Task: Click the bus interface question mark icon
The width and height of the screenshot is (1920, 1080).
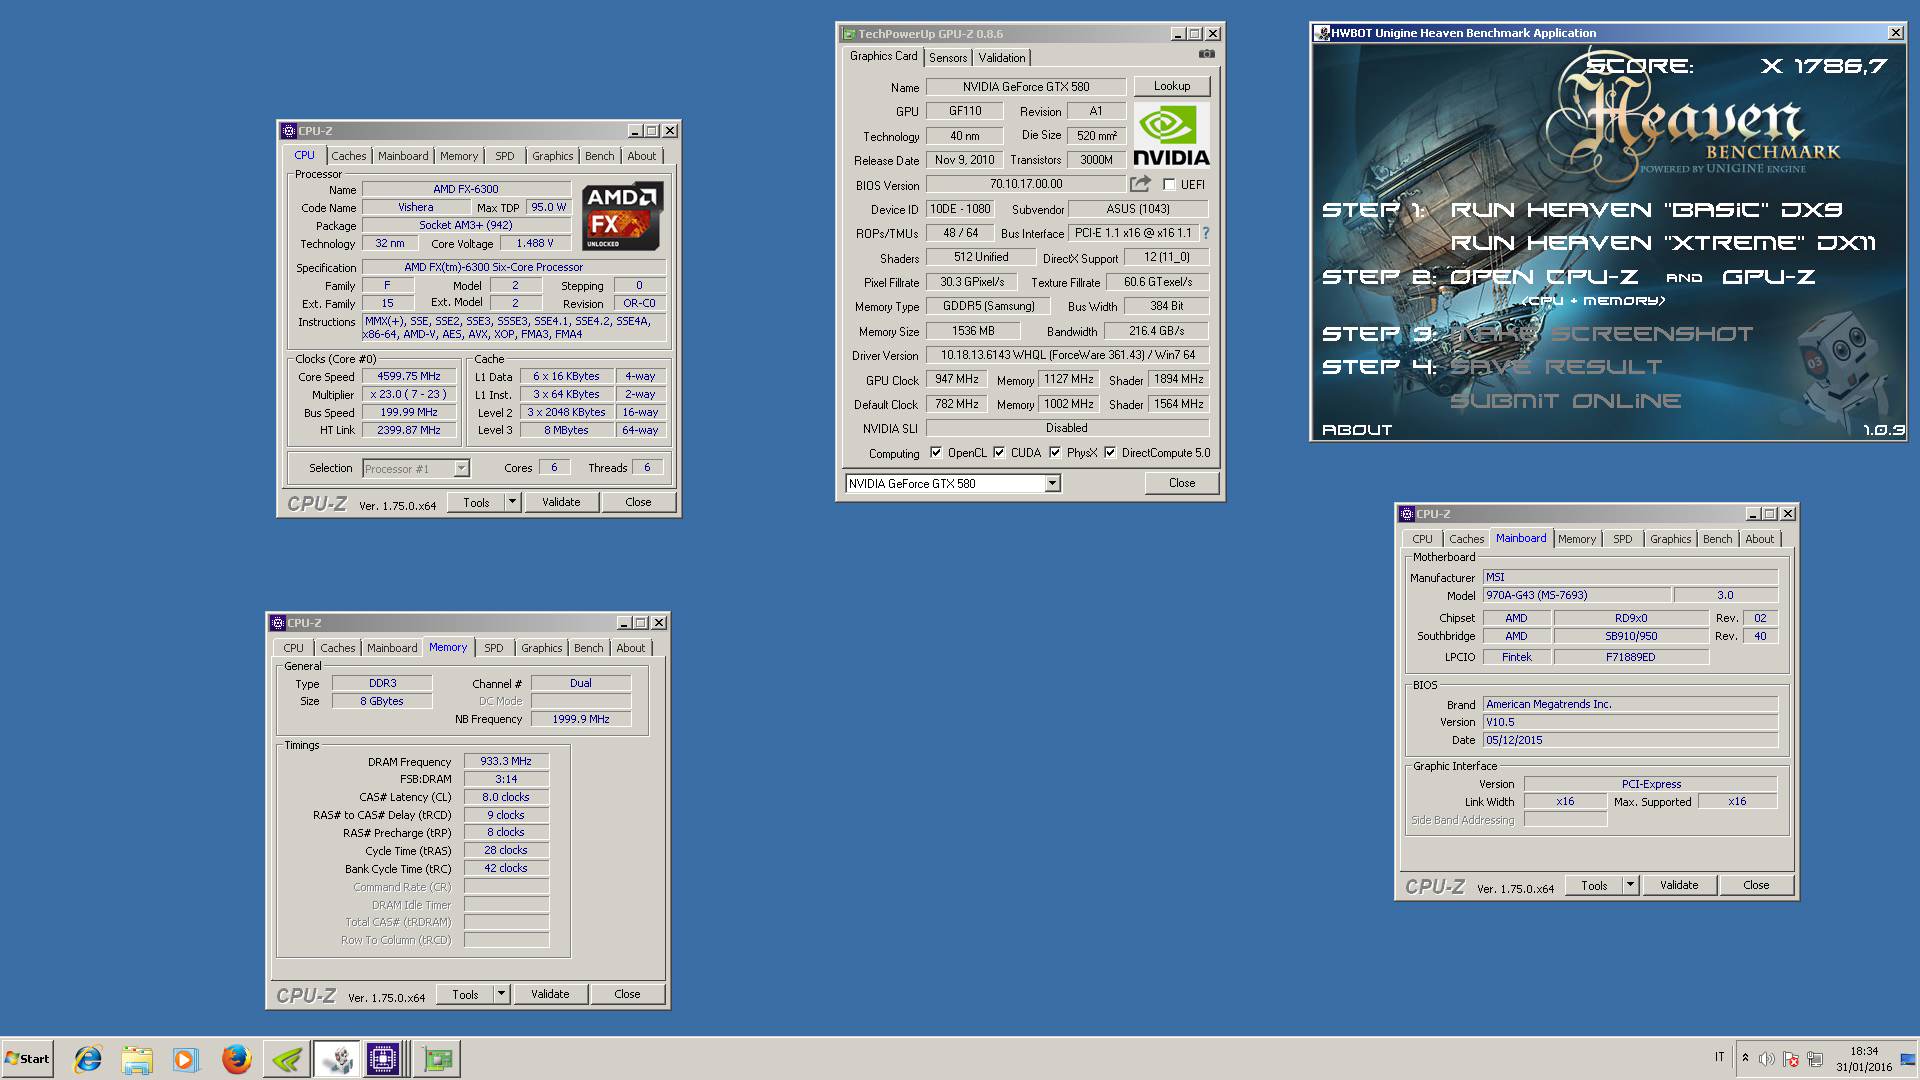Action: 1205,233
